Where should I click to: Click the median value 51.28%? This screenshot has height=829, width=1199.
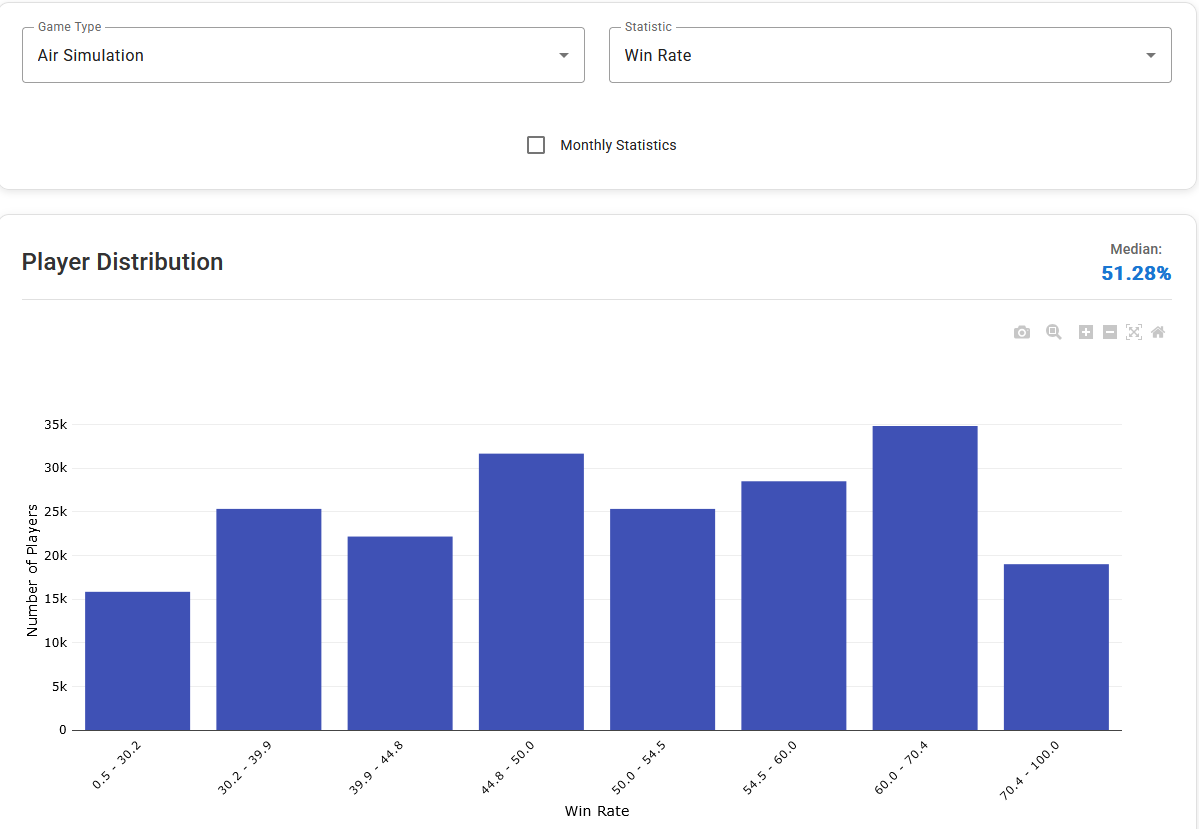pos(1135,273)
